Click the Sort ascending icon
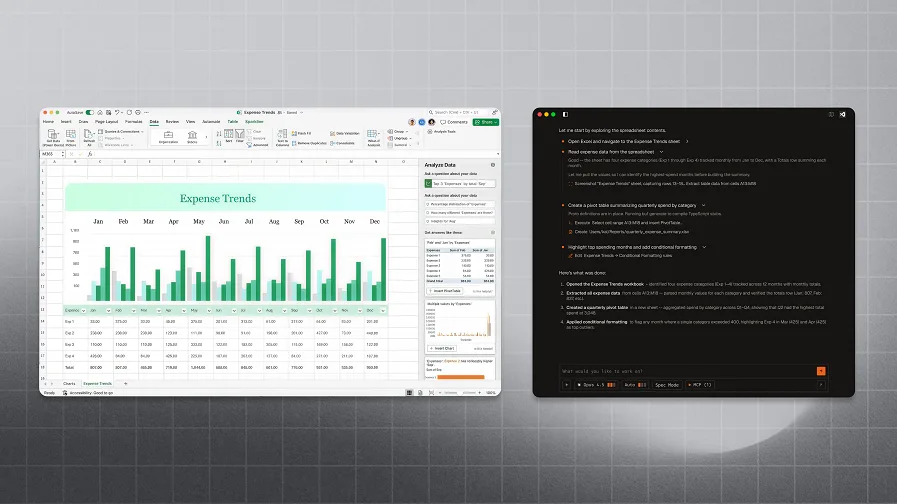The image size is (897, 504). tap(219, 134)
